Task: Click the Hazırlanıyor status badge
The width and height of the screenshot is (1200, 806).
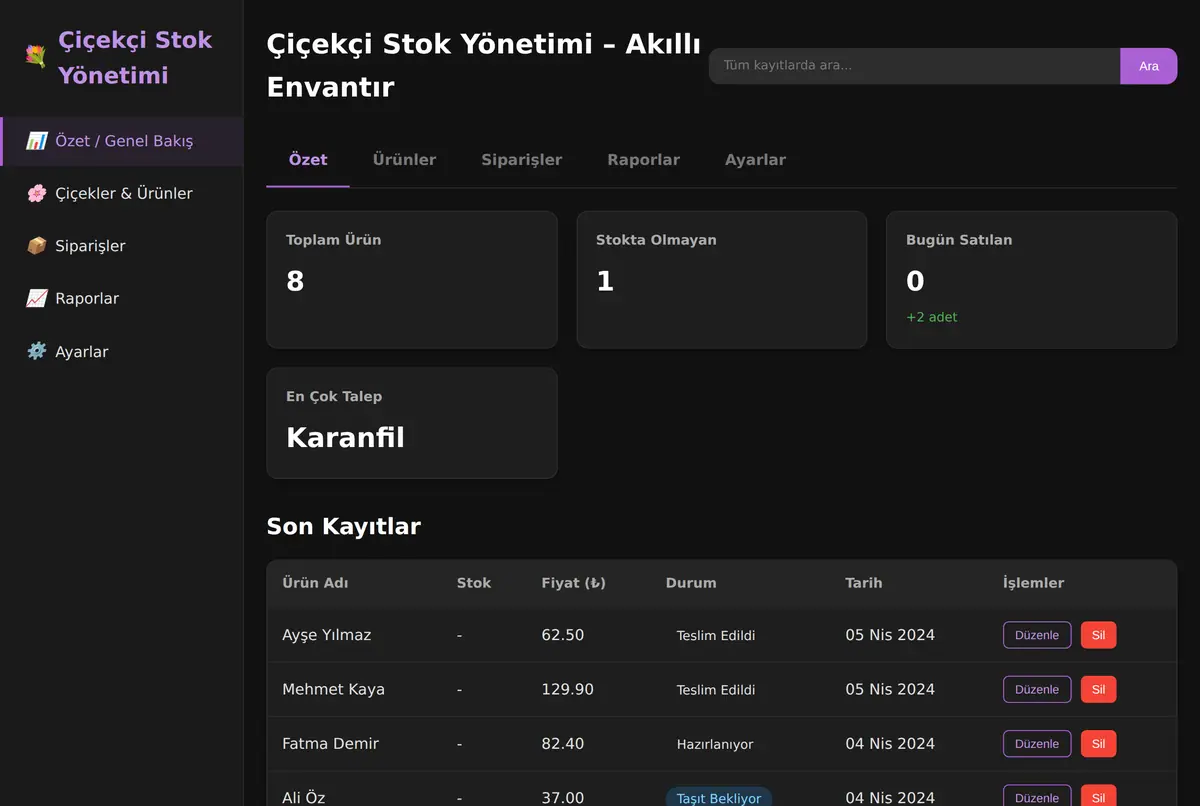Action: pyautogui.click(x=715, y=744)
